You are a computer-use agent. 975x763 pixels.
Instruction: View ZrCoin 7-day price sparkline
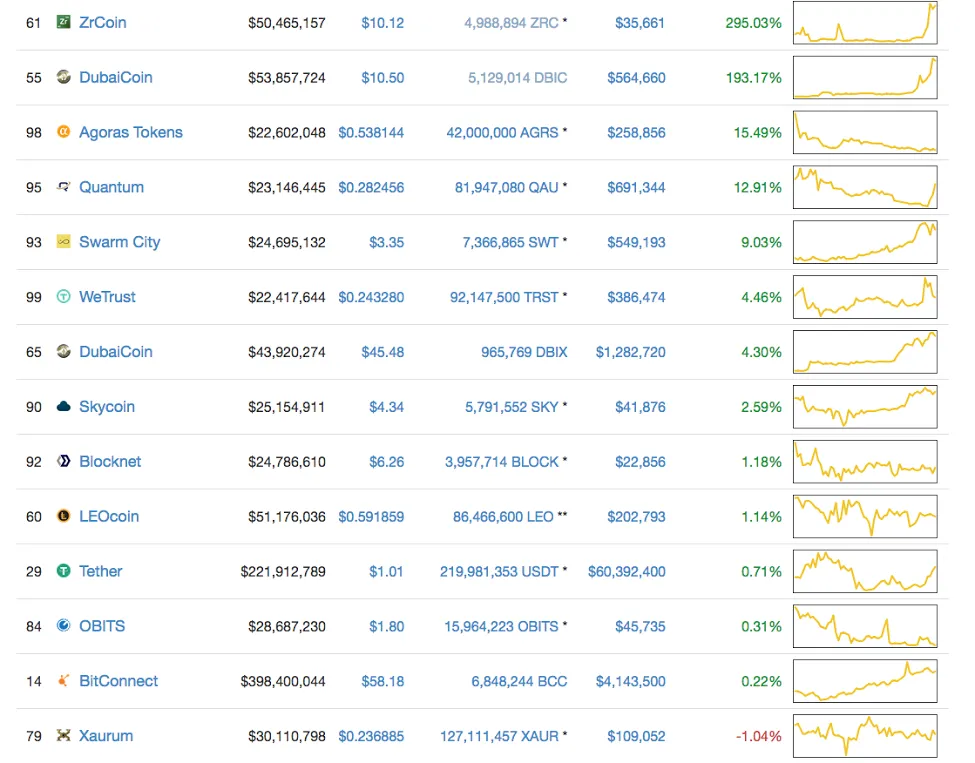pos(865,22)
